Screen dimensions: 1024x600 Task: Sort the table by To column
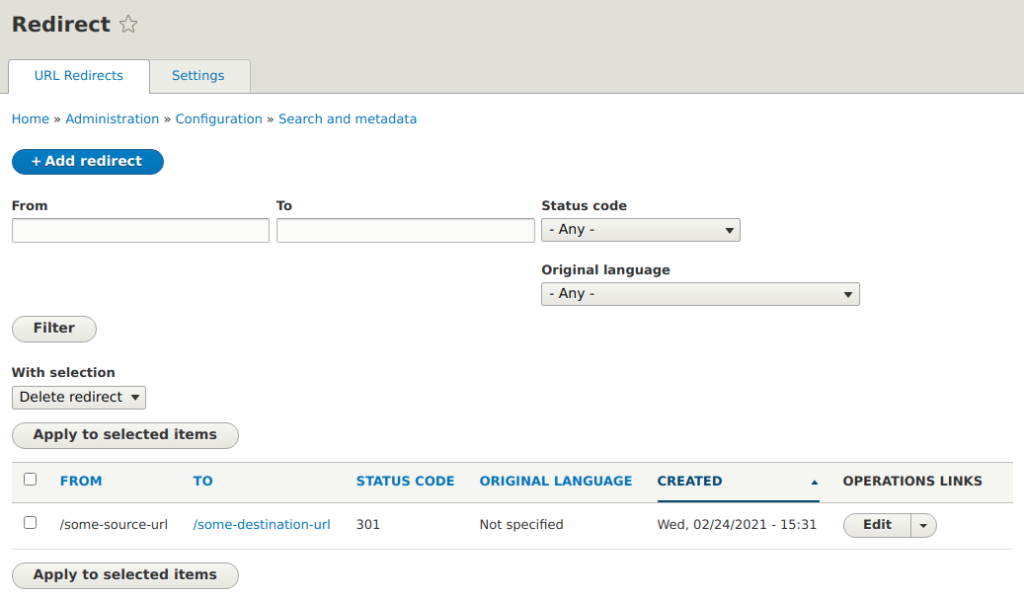click(x=202, y=481)
